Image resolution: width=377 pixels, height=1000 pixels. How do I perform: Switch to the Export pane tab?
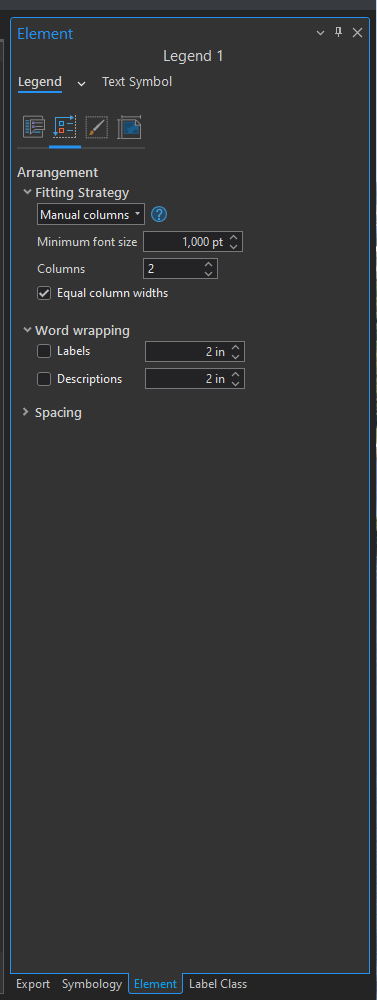click(33, 984)
